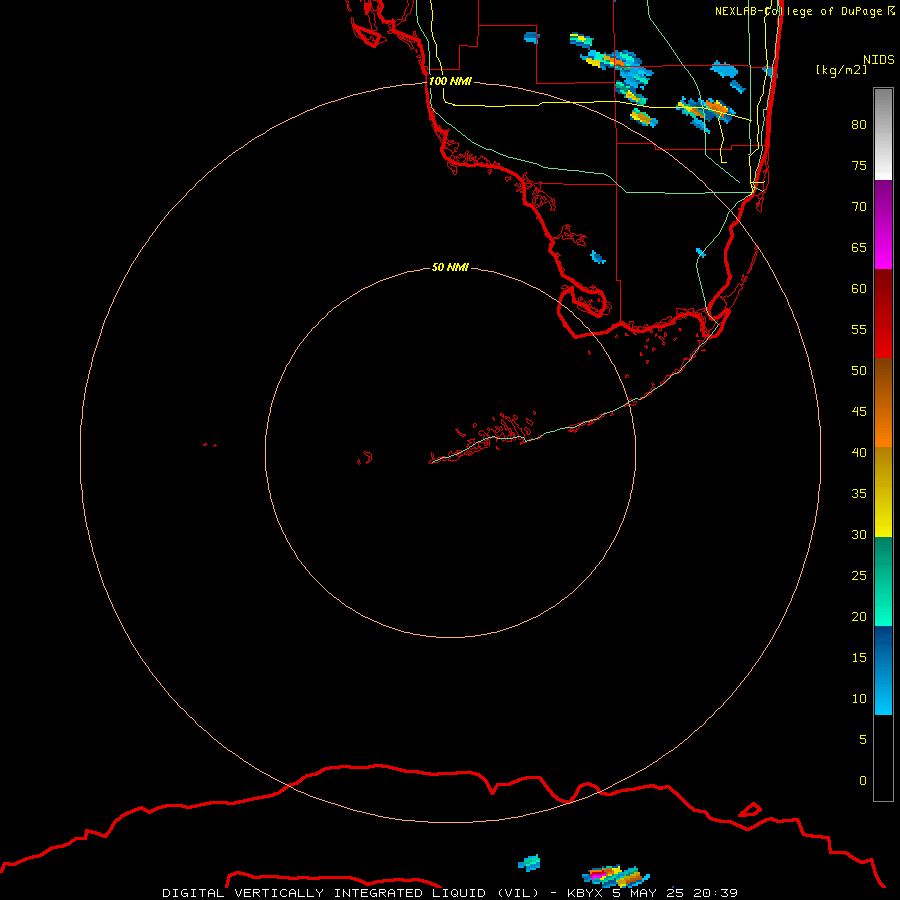Click the 0 value on the color scale

863,781
